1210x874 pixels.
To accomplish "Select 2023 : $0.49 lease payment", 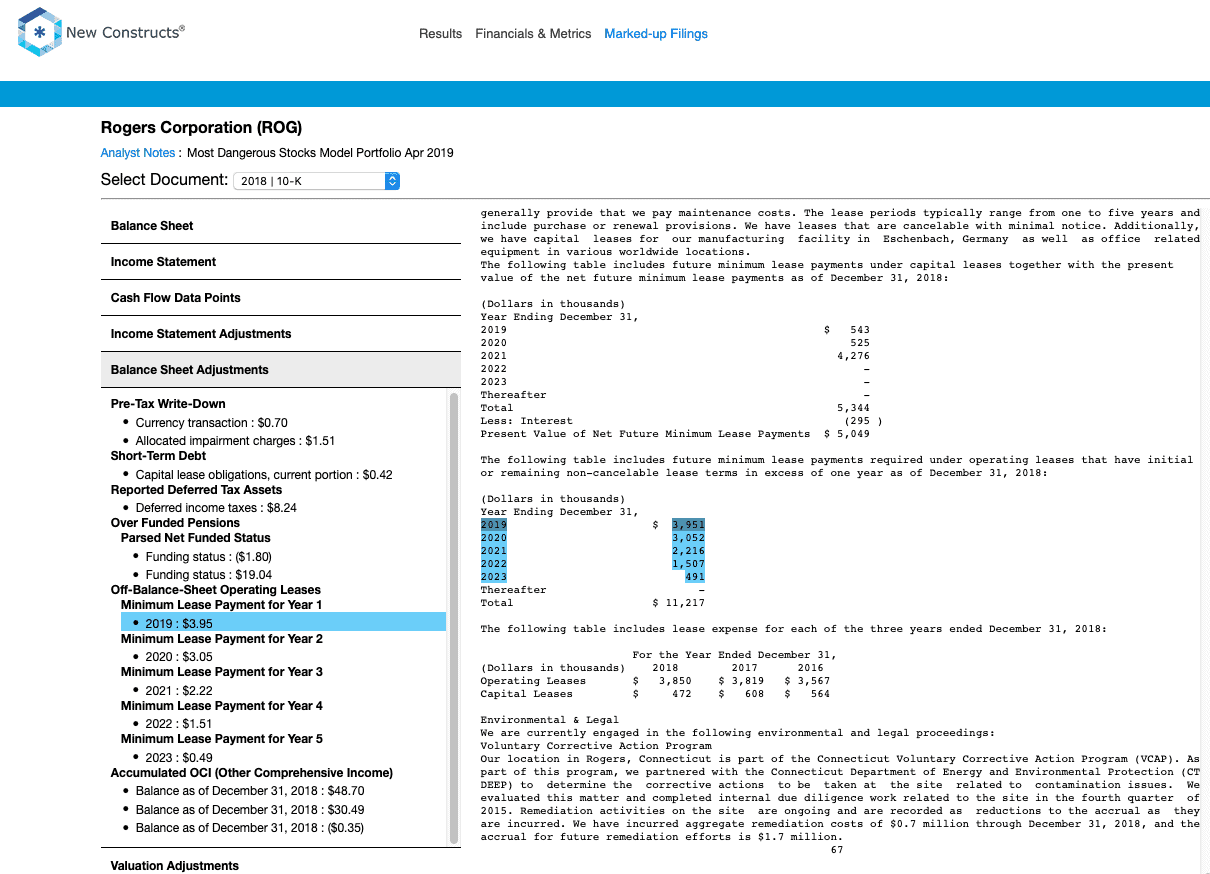I will [179, 757].
